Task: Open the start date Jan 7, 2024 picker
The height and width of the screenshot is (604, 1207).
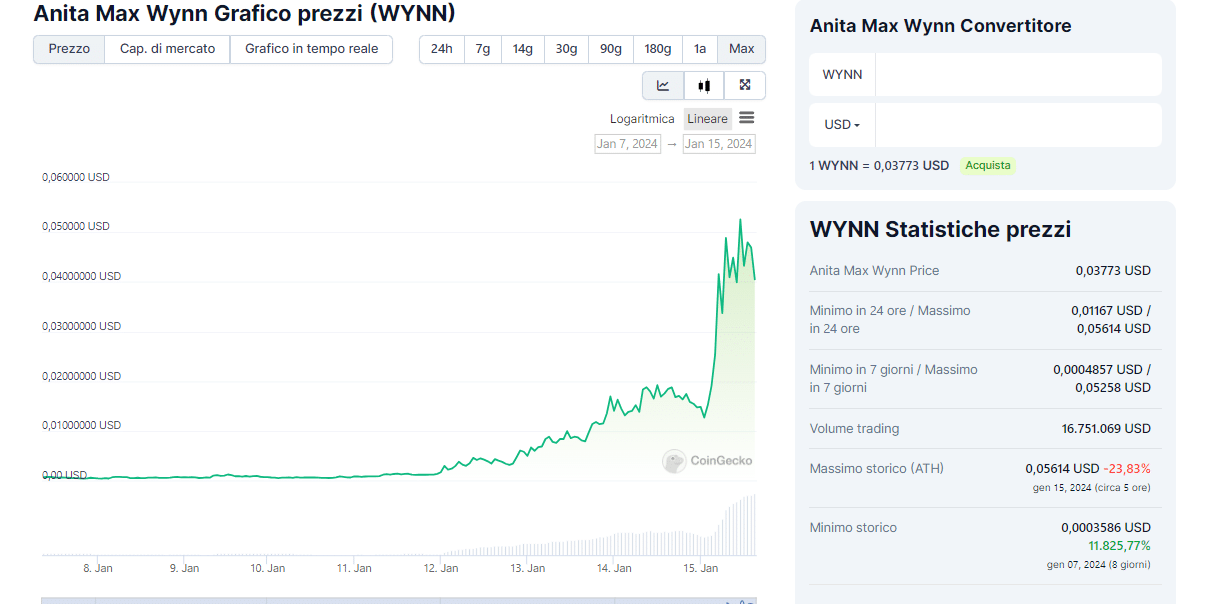Action: click(627, 144)
